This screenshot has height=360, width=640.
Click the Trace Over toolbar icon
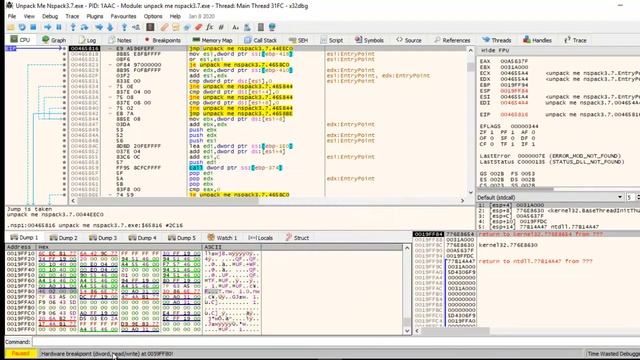click(x=110, y=27)
